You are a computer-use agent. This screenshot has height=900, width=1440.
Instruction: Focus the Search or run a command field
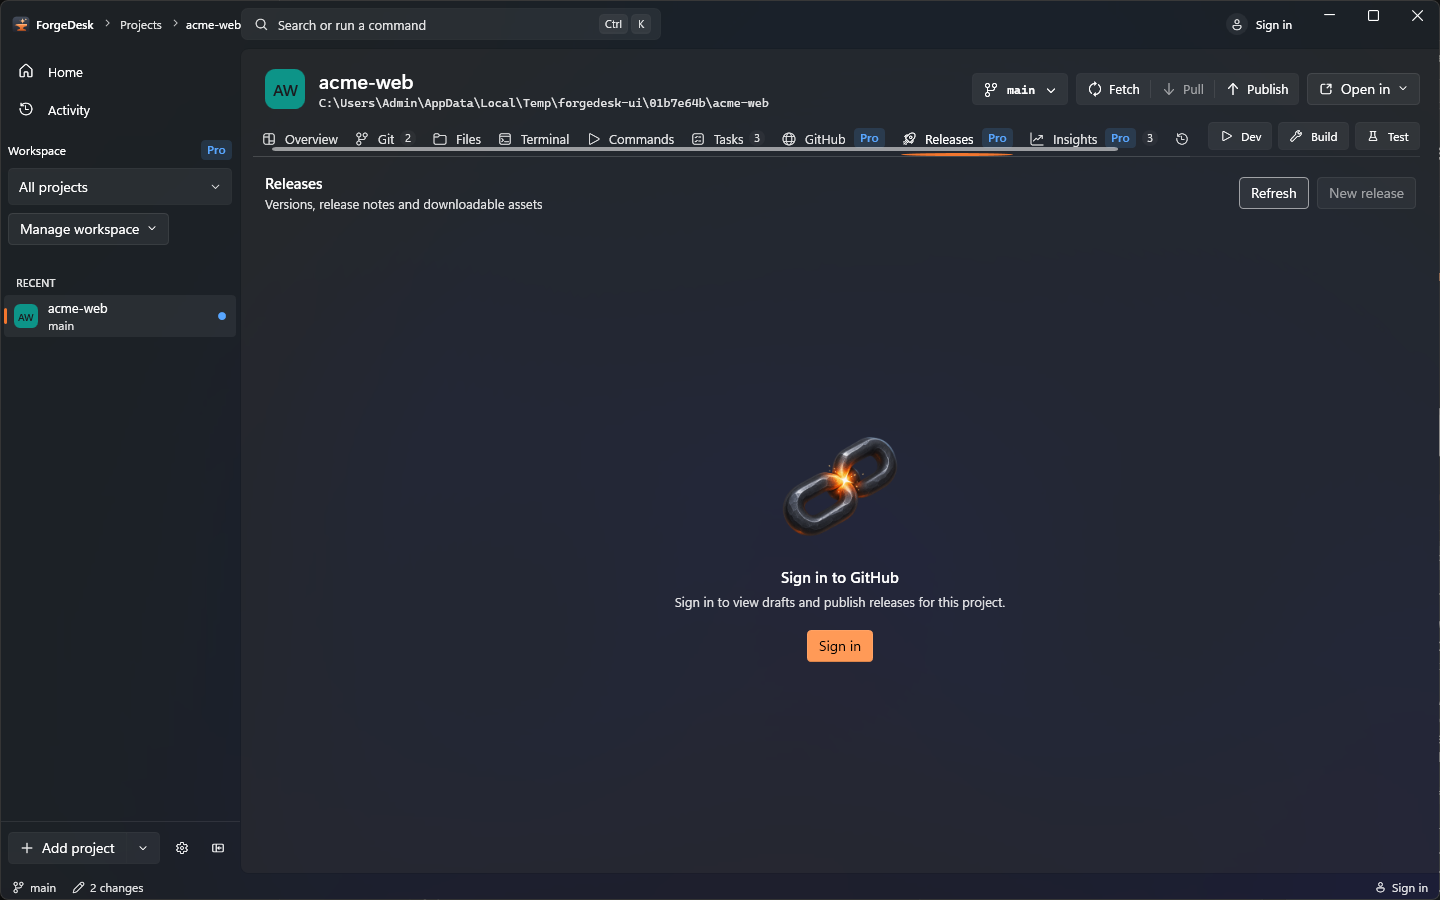[451, 25]
